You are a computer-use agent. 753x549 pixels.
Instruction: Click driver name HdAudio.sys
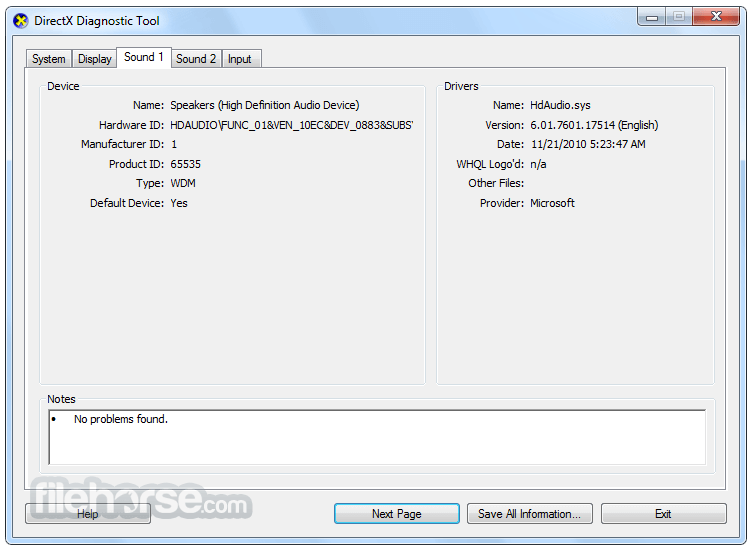click(x=560, y=105)
